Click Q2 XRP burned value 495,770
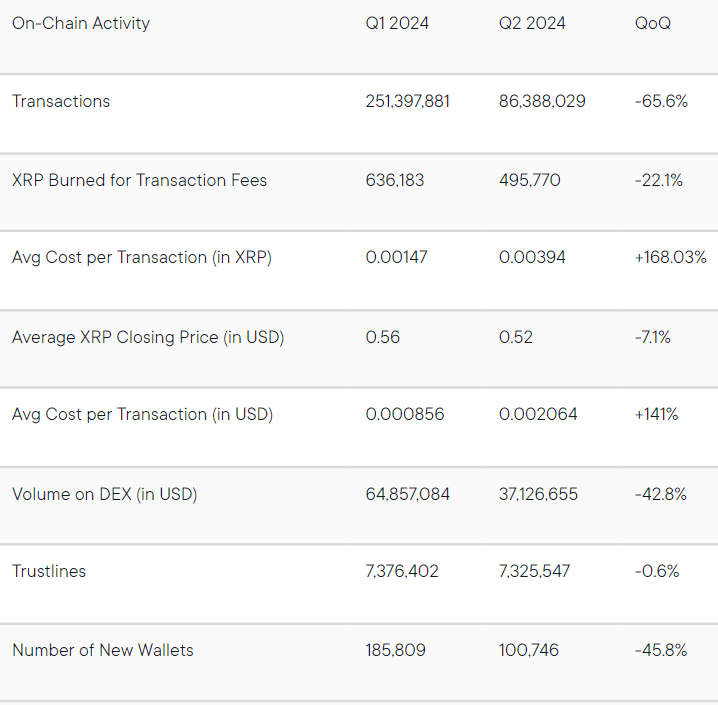Screen dimensions: 718x705 click(x=530, y=180)
